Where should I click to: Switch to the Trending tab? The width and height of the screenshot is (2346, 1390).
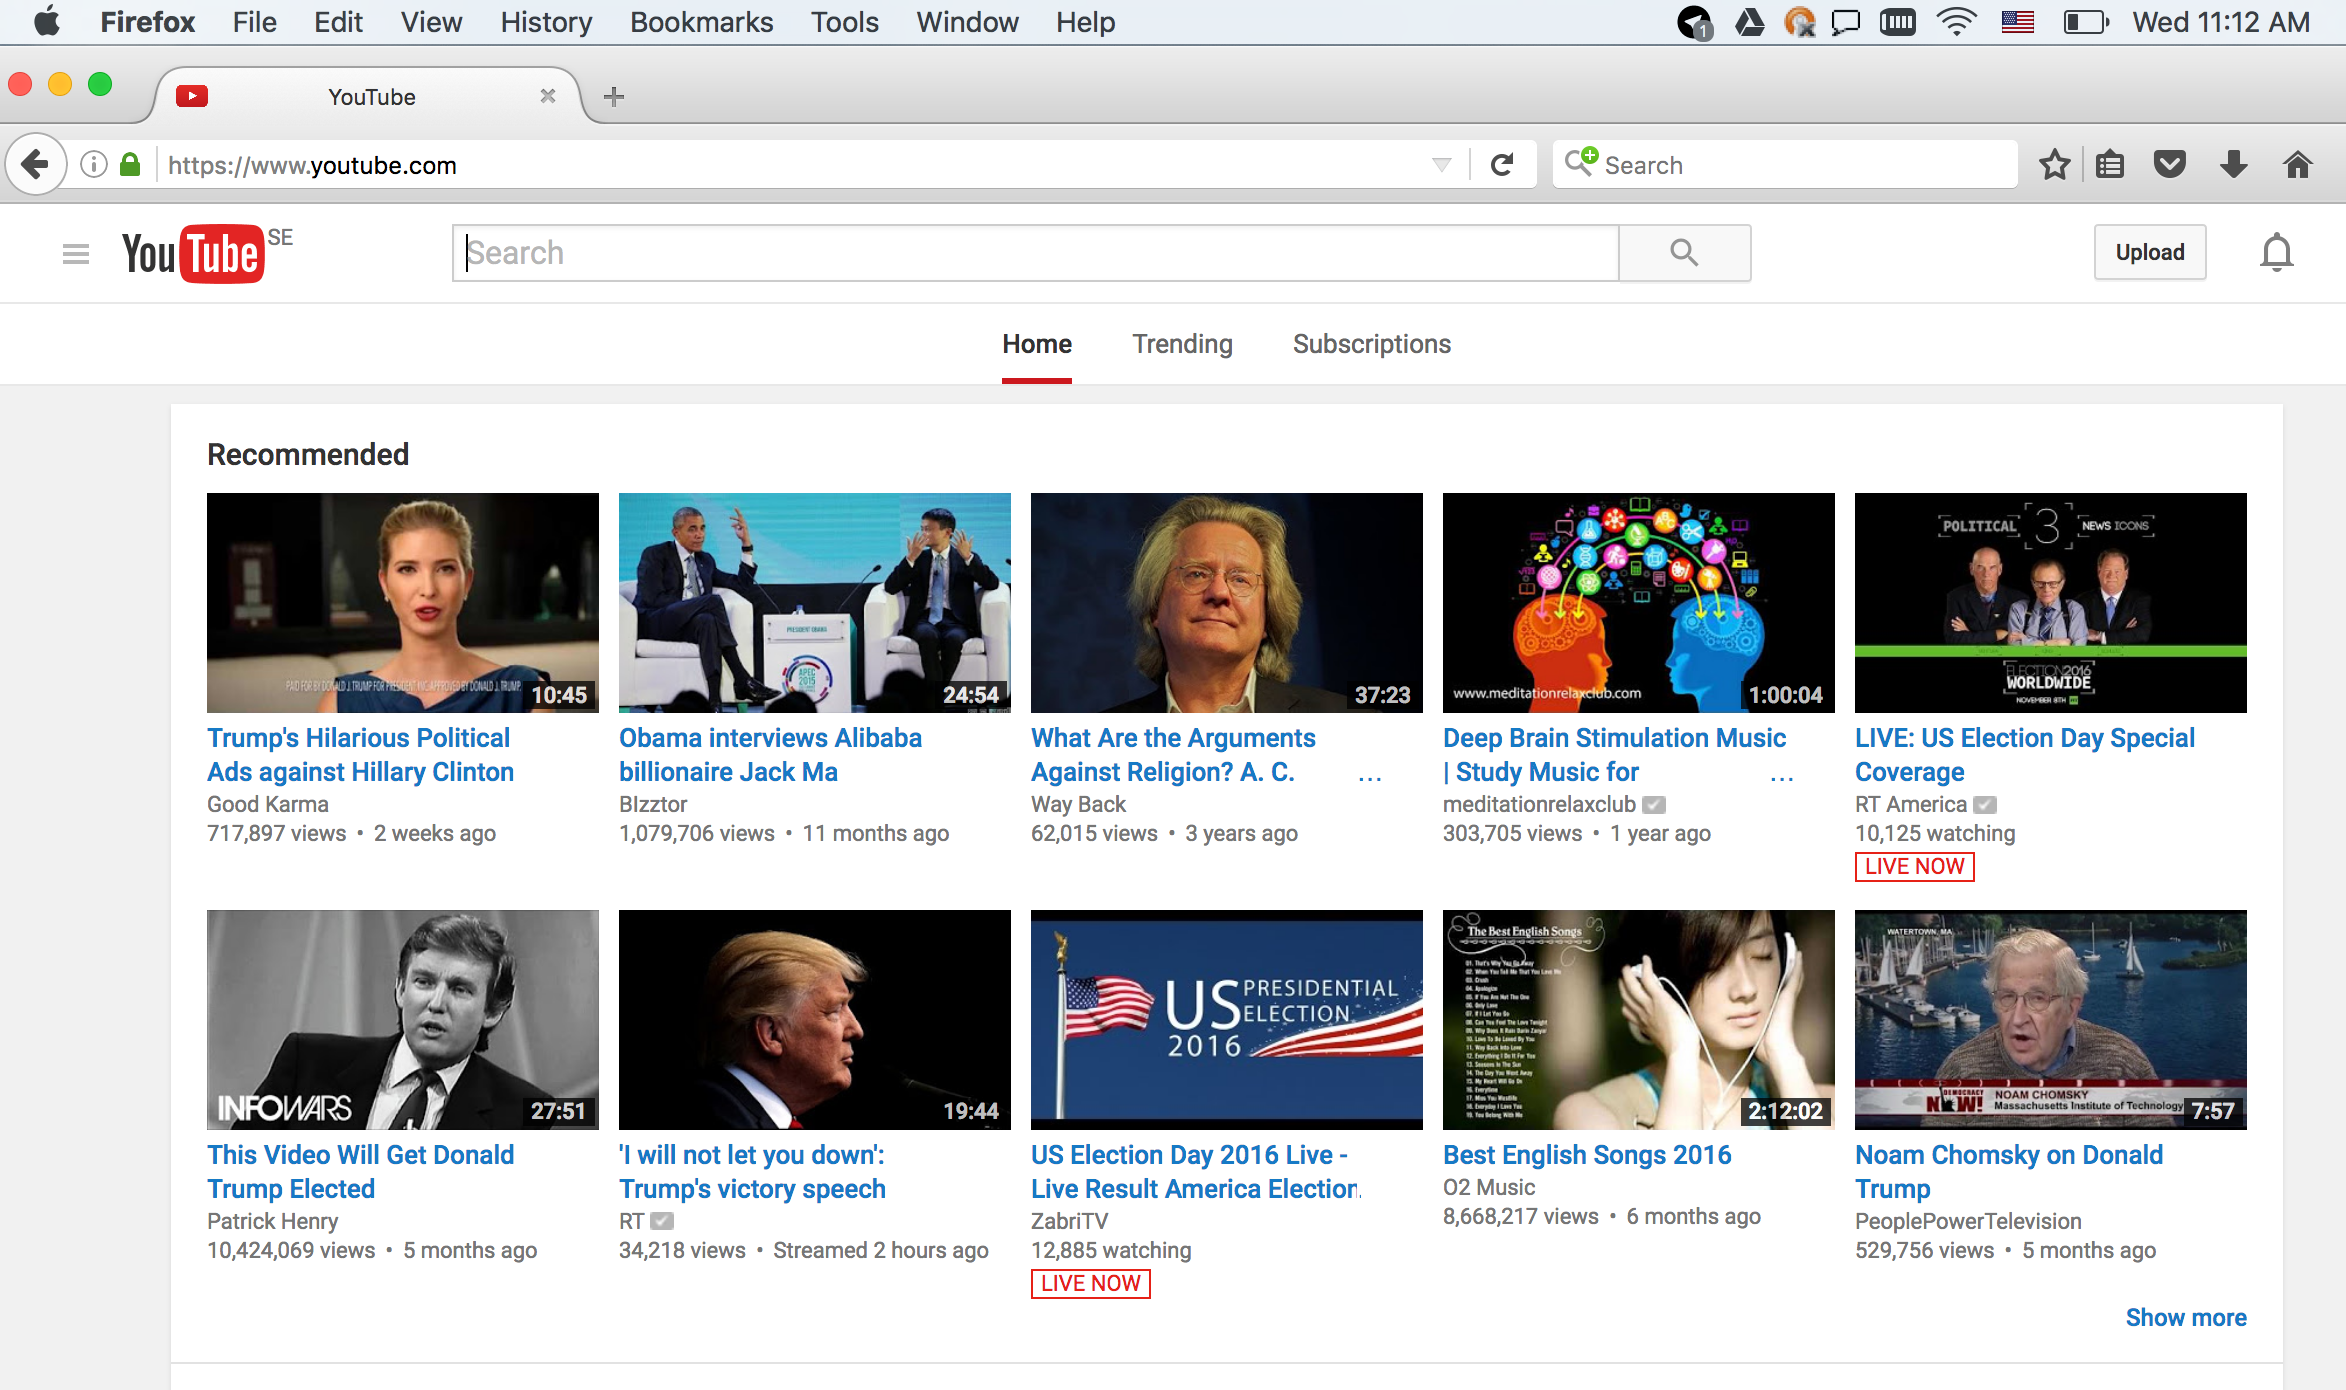click(1182, 344)
